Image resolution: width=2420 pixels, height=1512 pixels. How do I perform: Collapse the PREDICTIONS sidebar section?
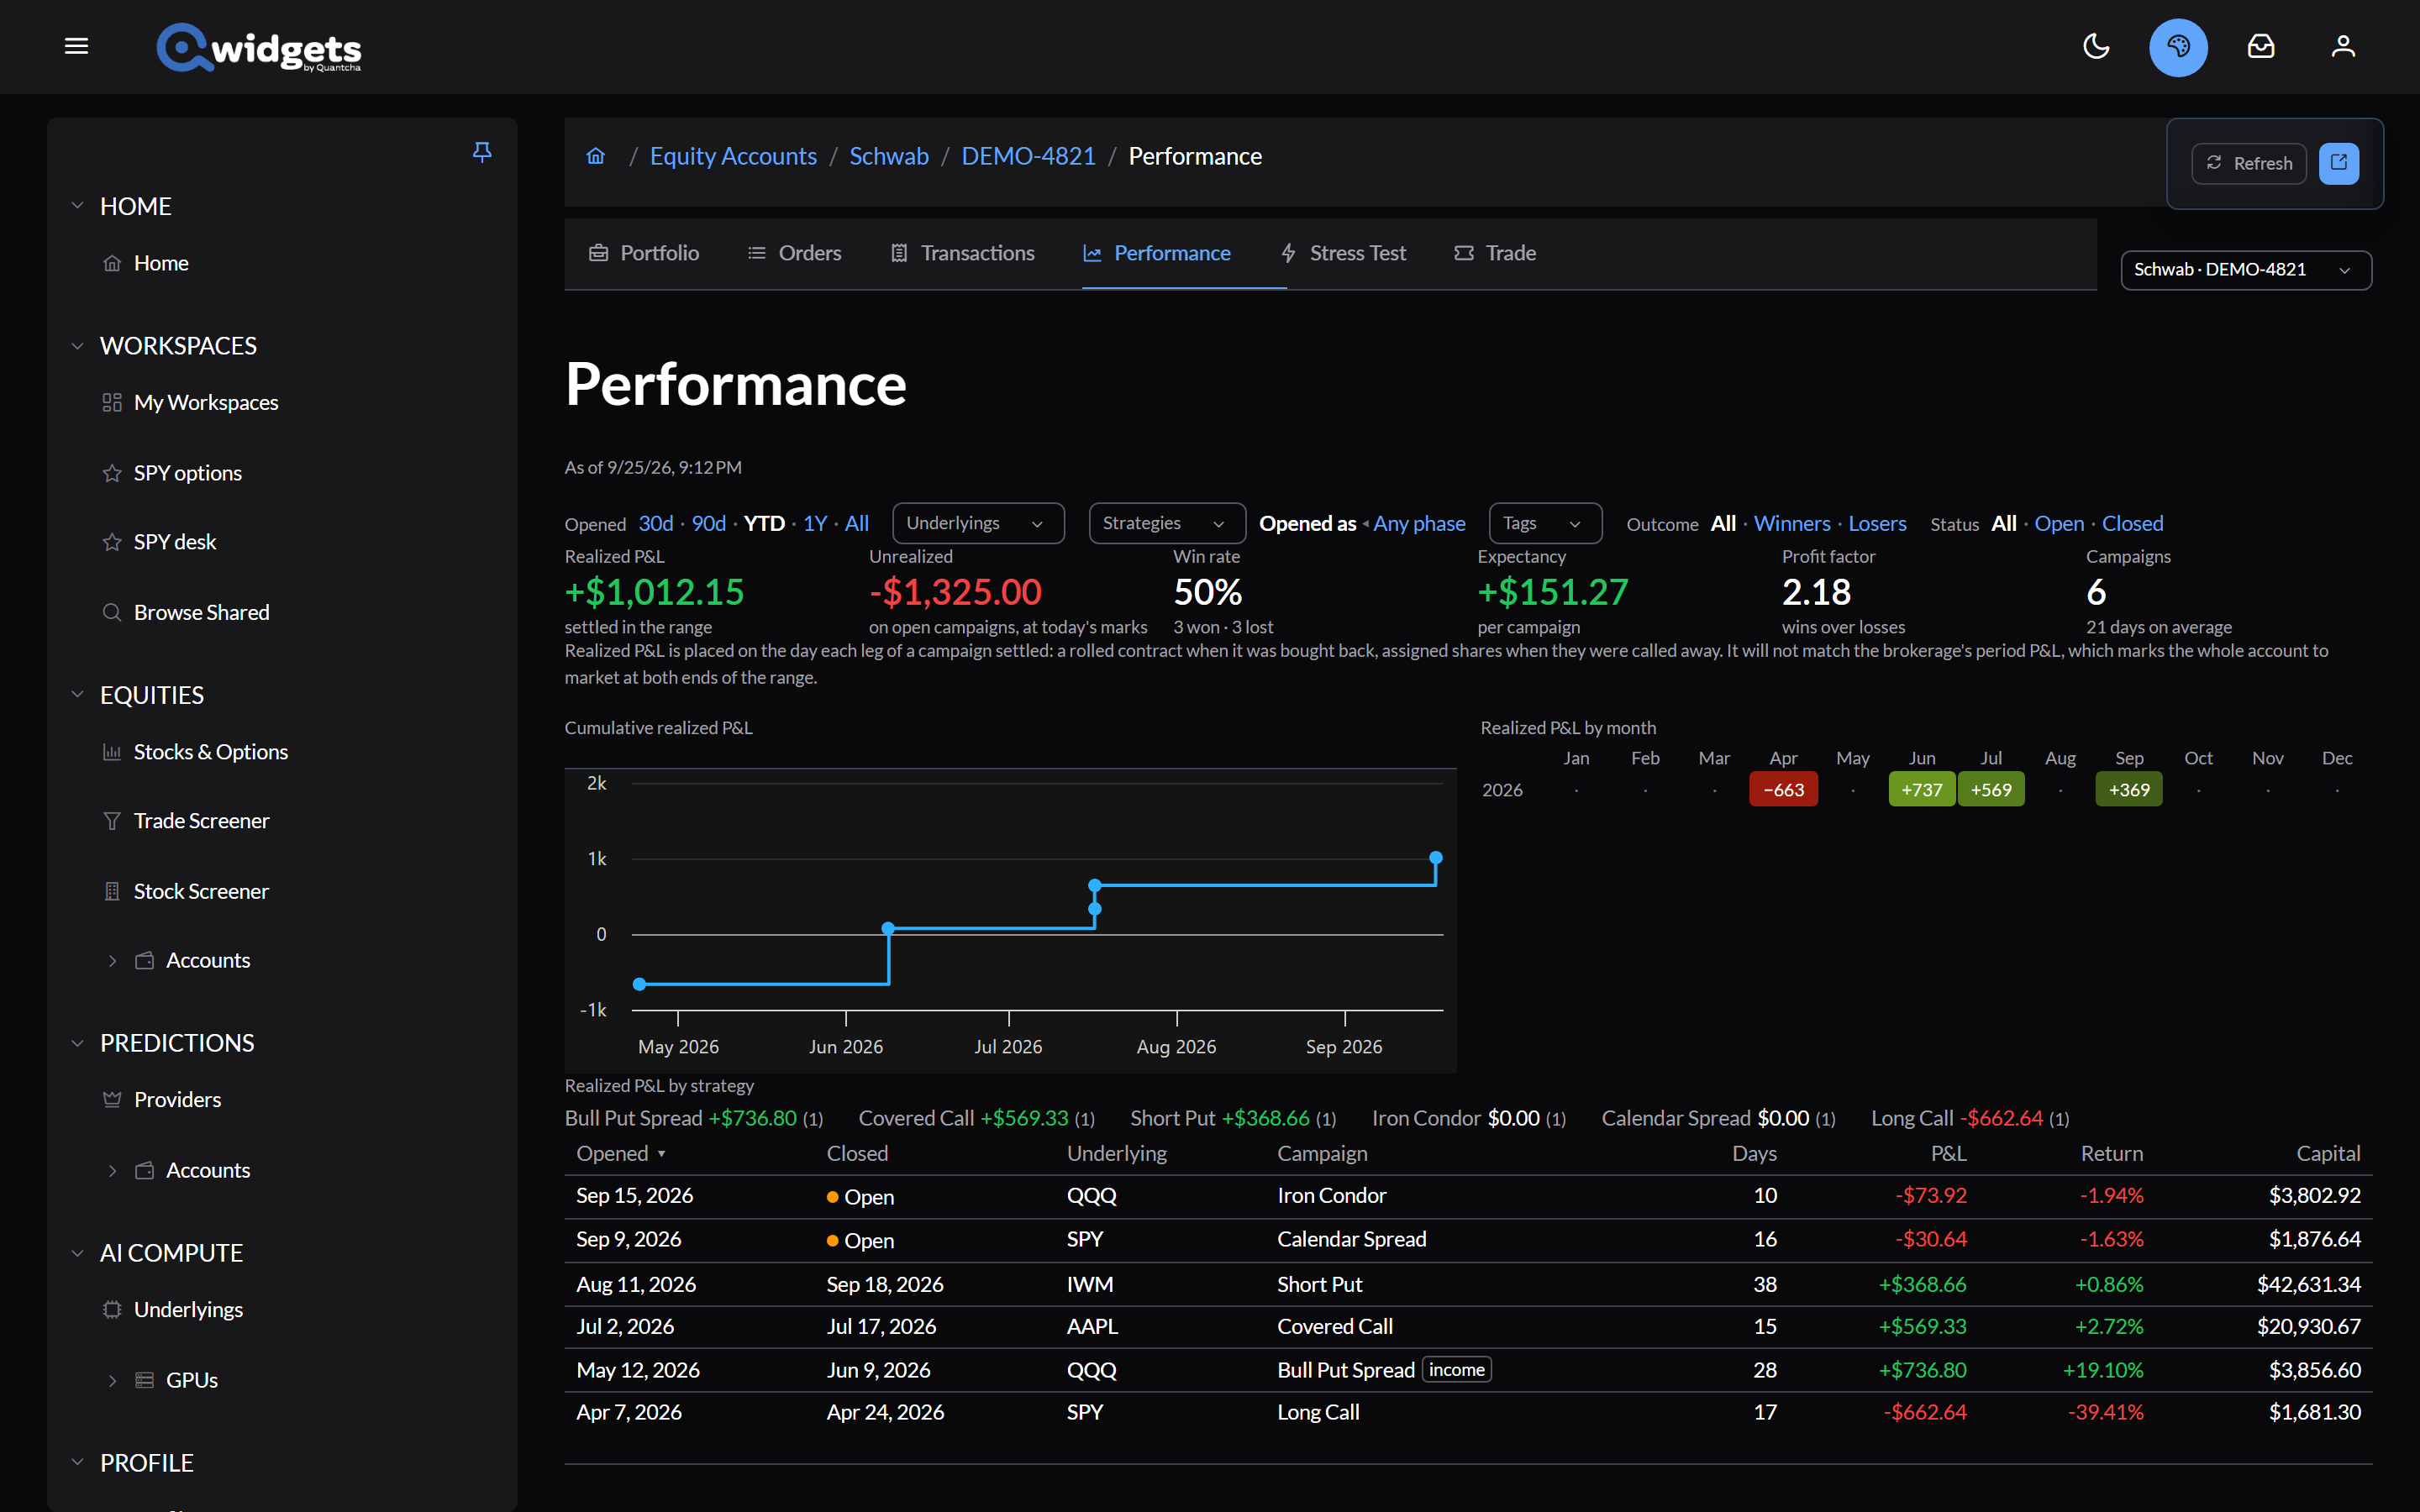tap(77, 1043)
